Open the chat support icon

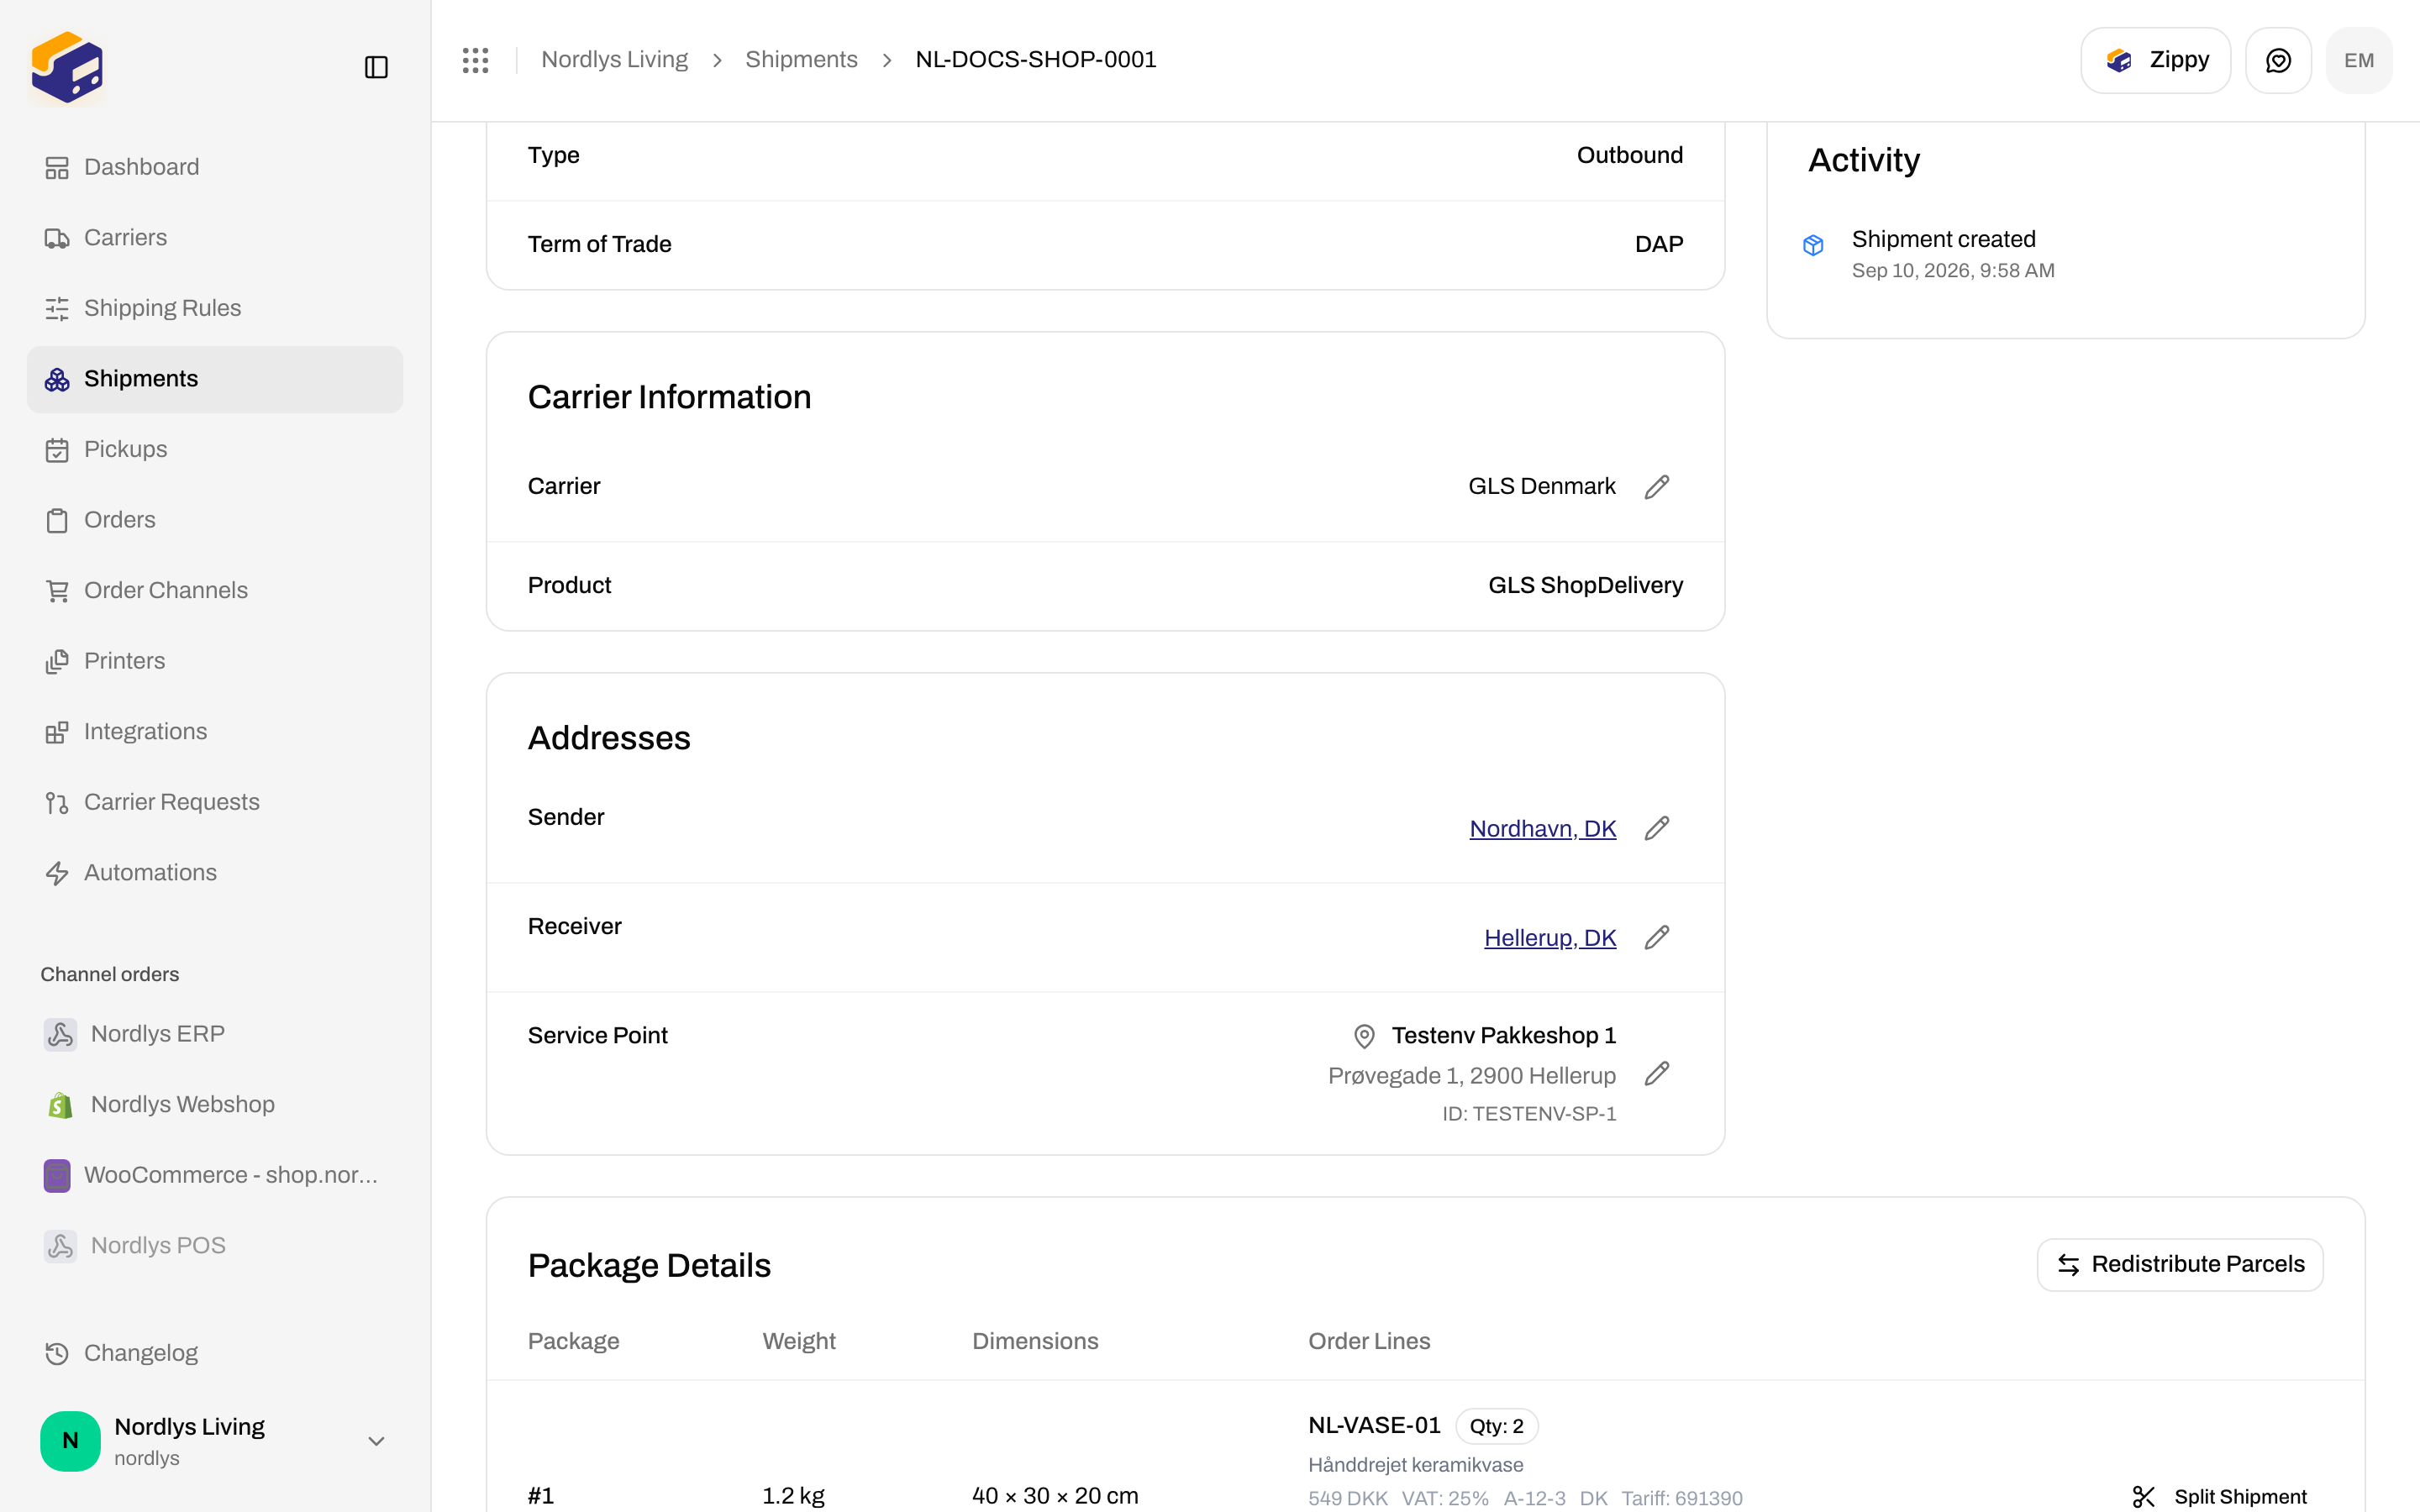tap(2278, 60)
